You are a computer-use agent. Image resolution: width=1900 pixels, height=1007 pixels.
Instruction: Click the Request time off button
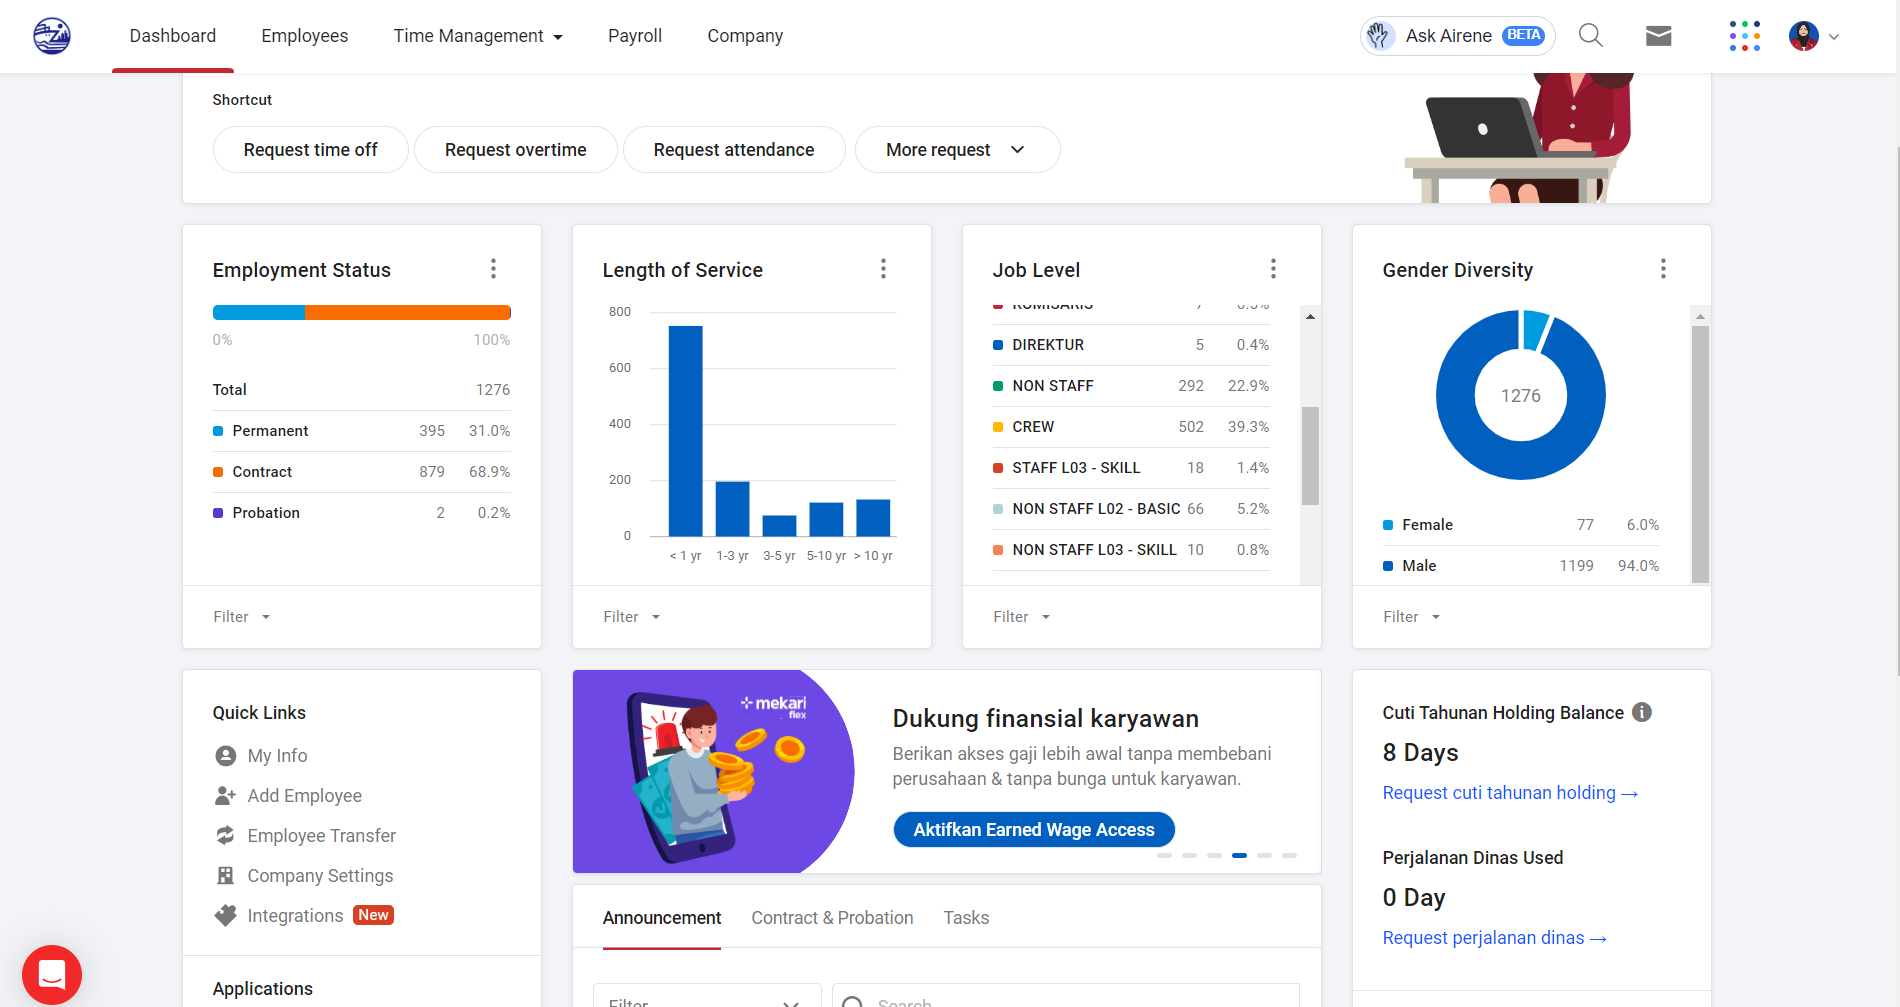tap(311, 150)
